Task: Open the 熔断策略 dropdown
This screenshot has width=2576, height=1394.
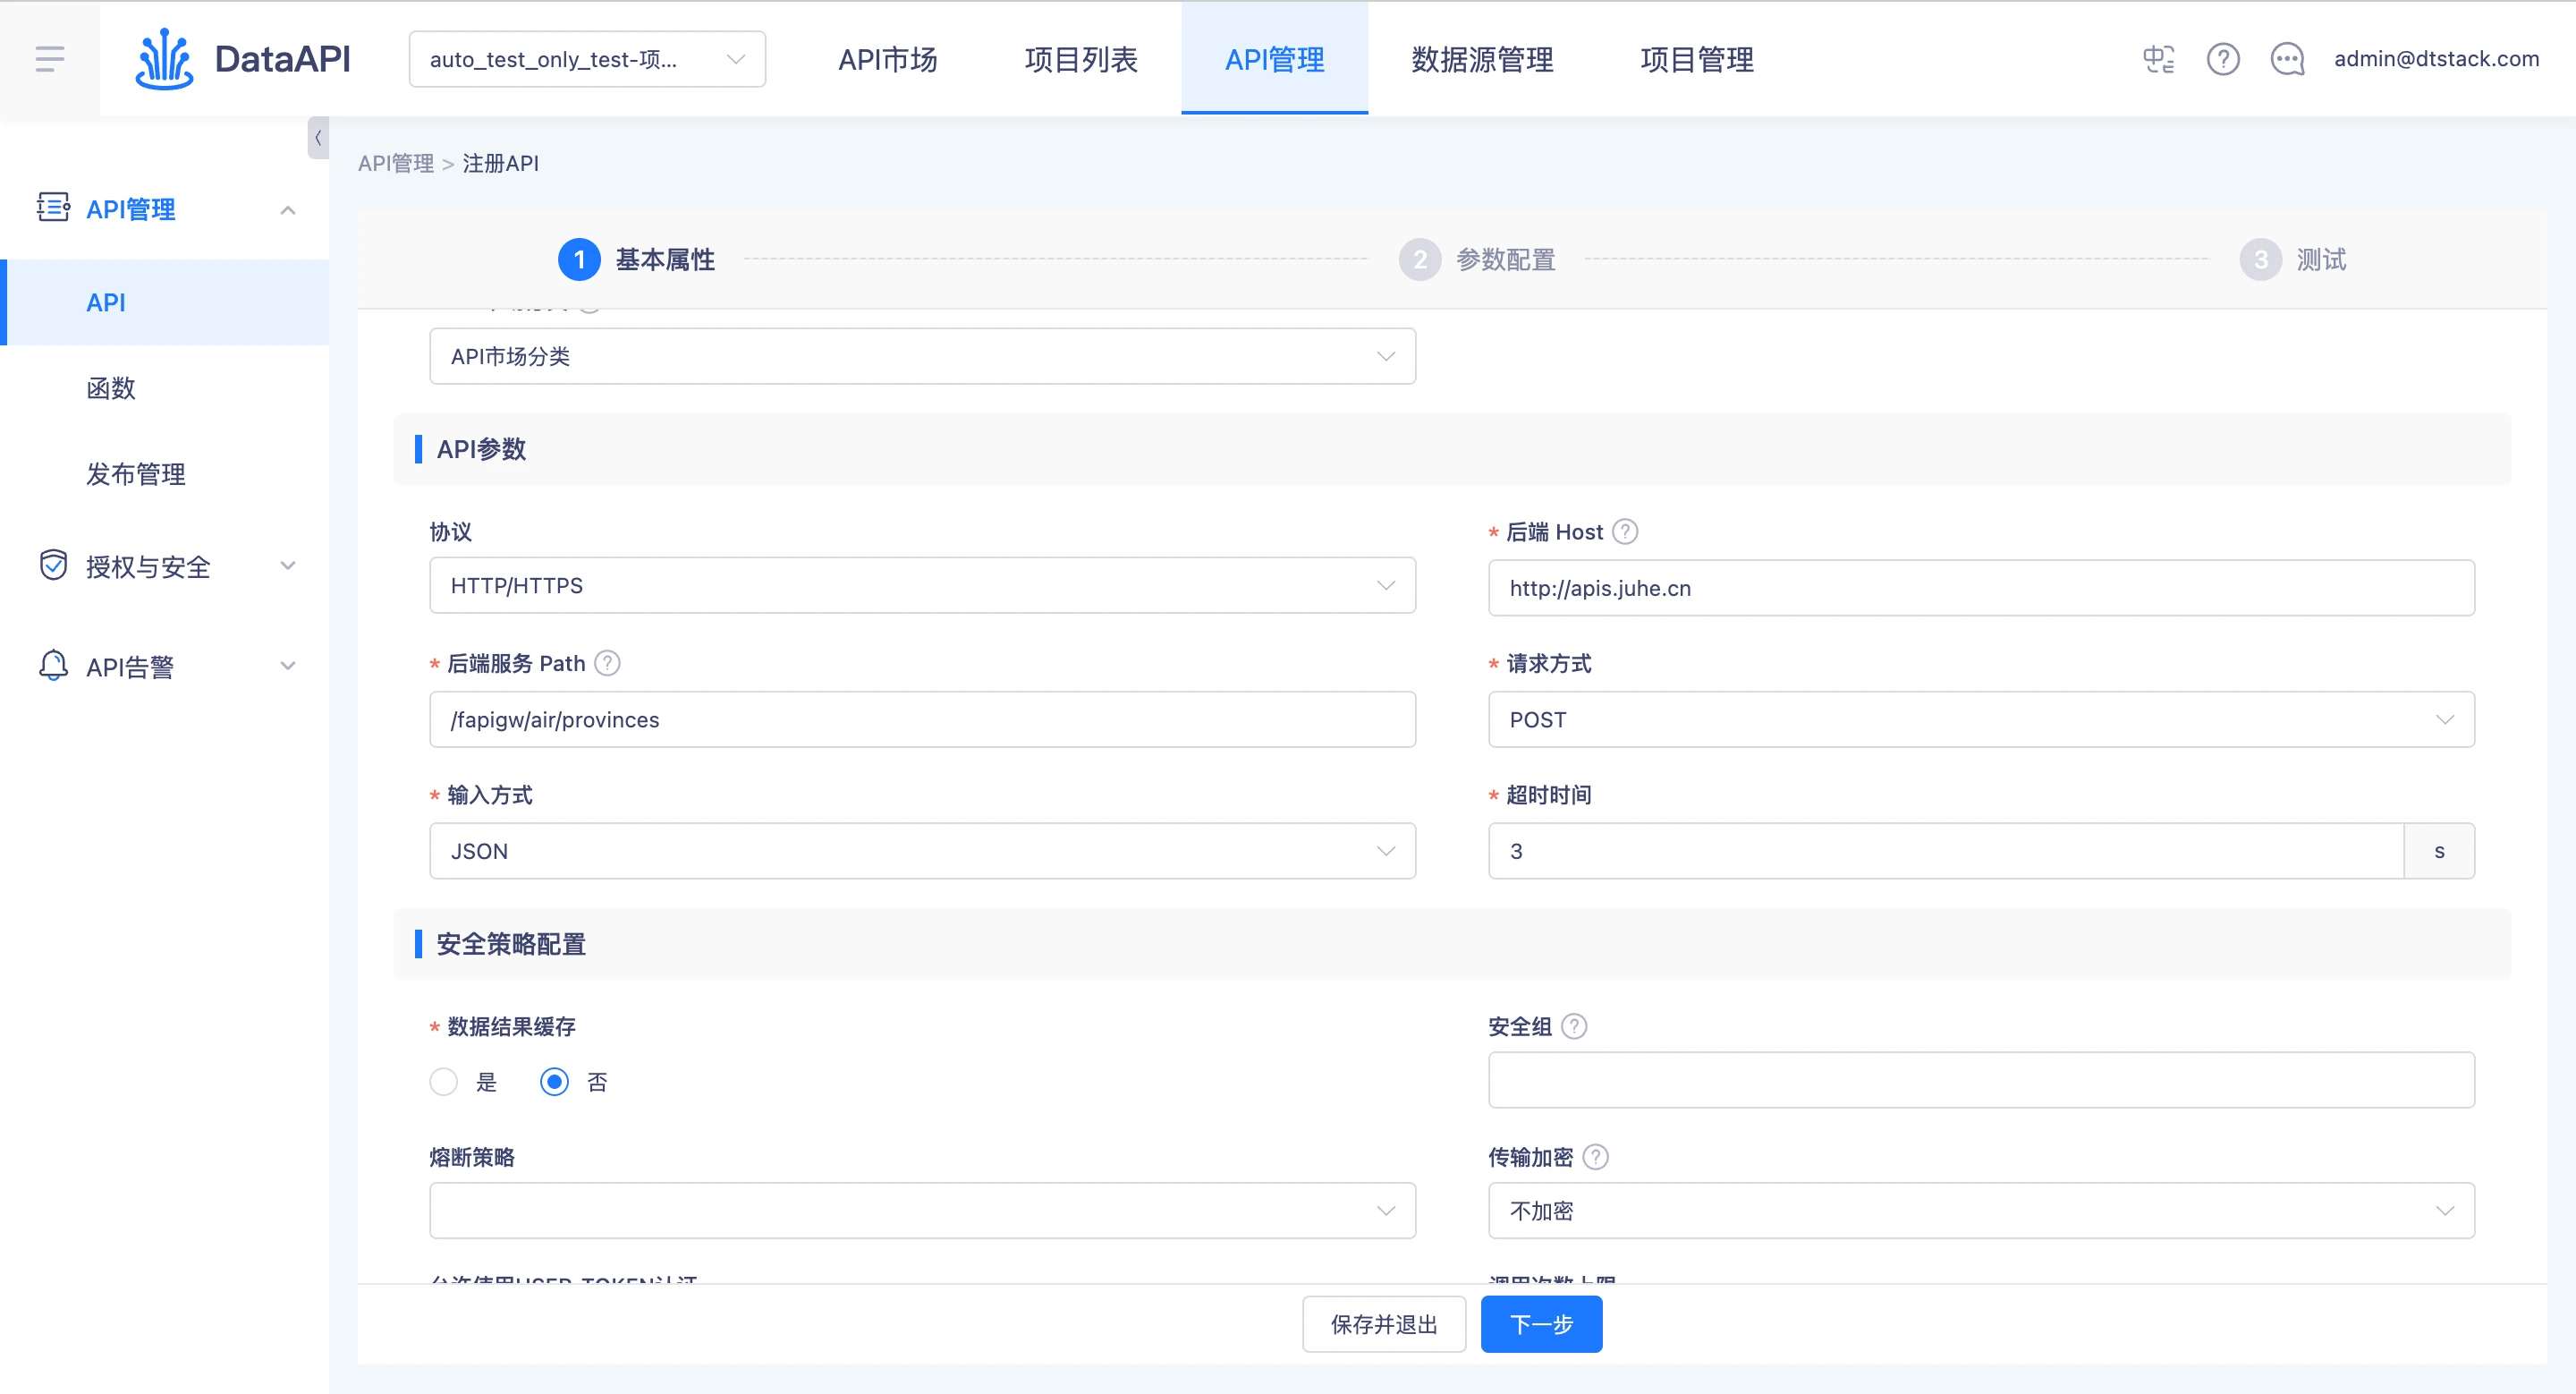Action: (922, 1211)
